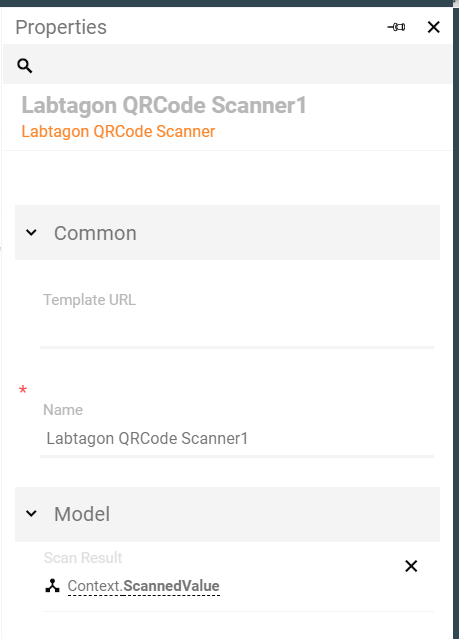Click the Model section header label

coord(82,514)
